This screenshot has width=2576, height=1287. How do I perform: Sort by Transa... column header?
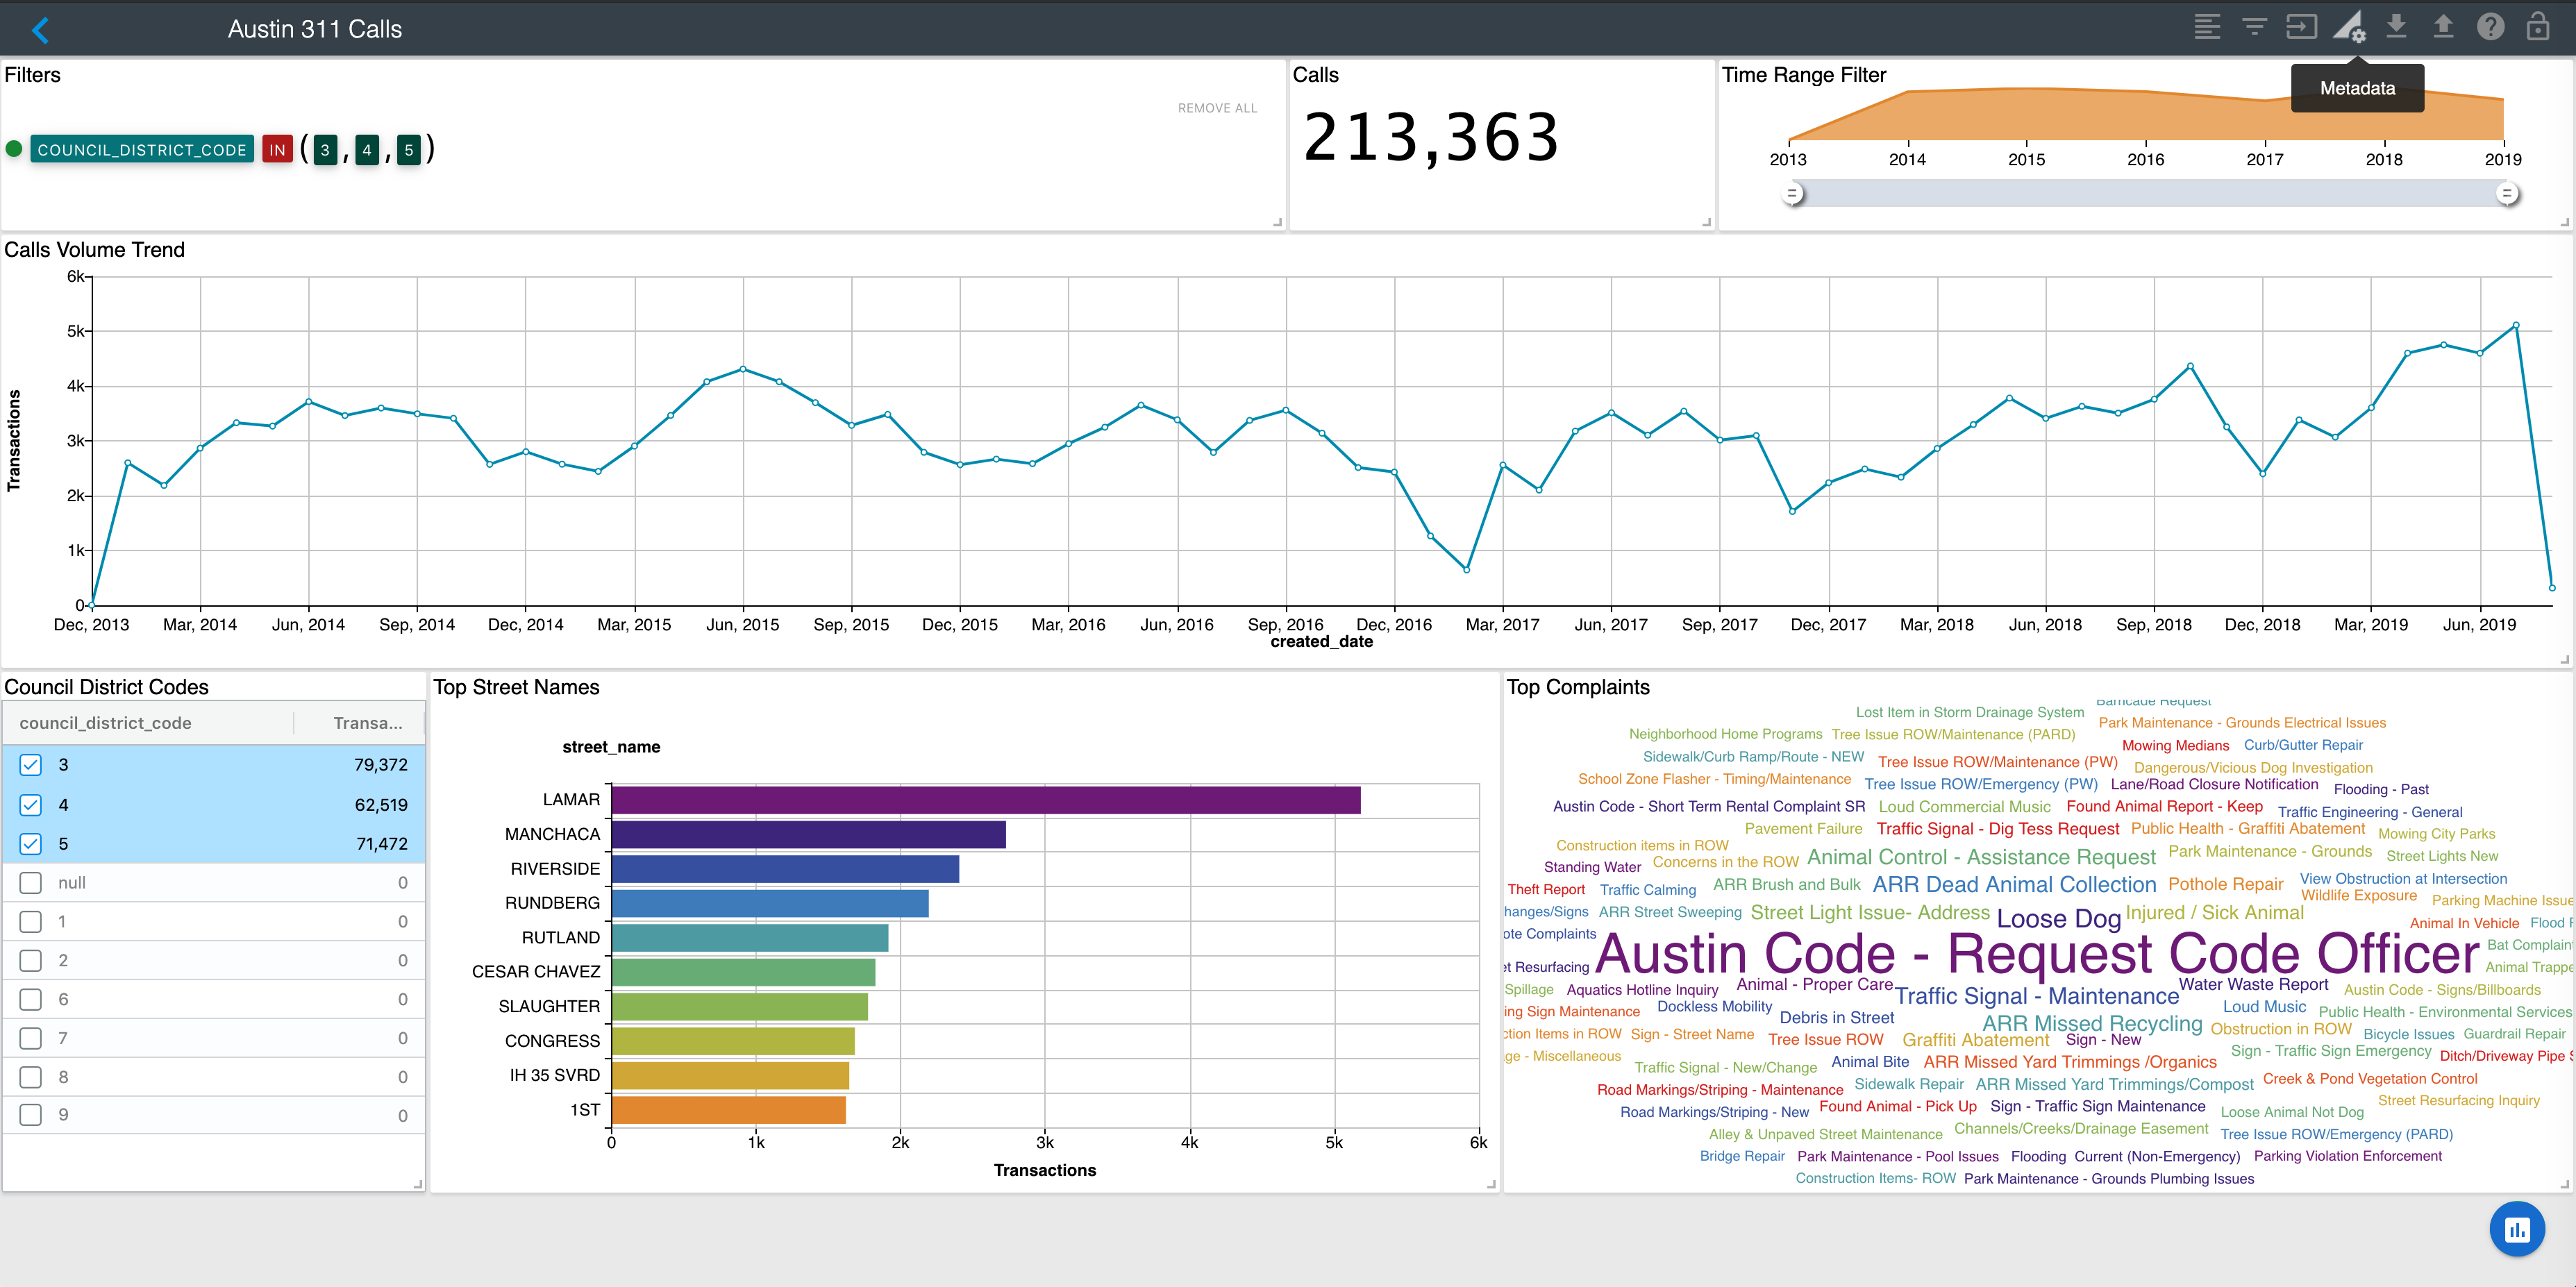pos(367,723)
